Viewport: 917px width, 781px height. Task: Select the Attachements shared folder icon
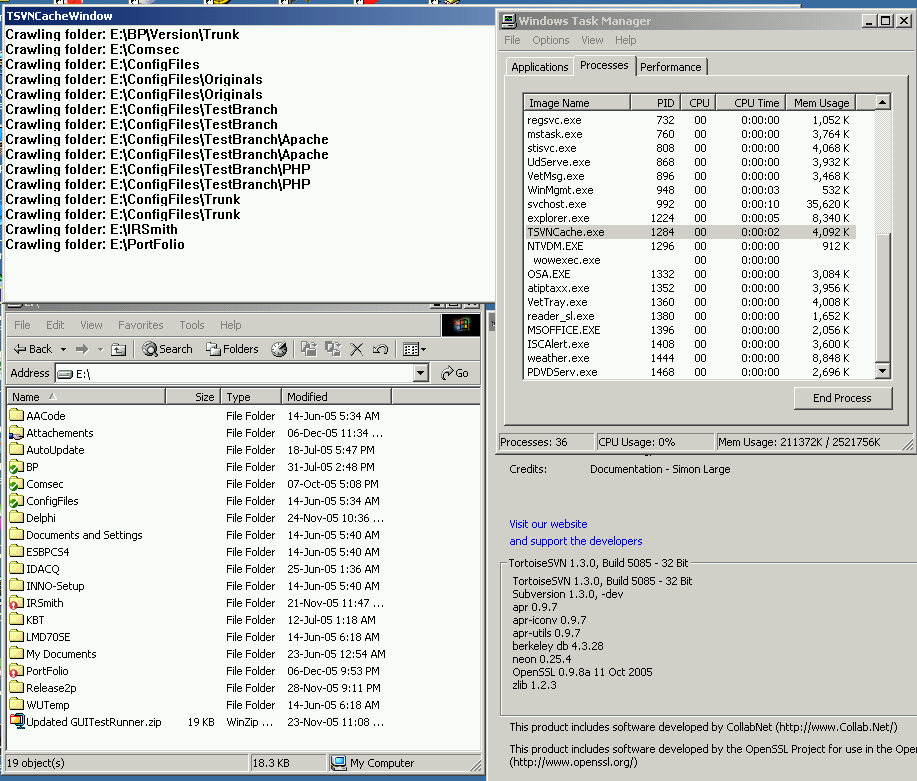point(16,433)
